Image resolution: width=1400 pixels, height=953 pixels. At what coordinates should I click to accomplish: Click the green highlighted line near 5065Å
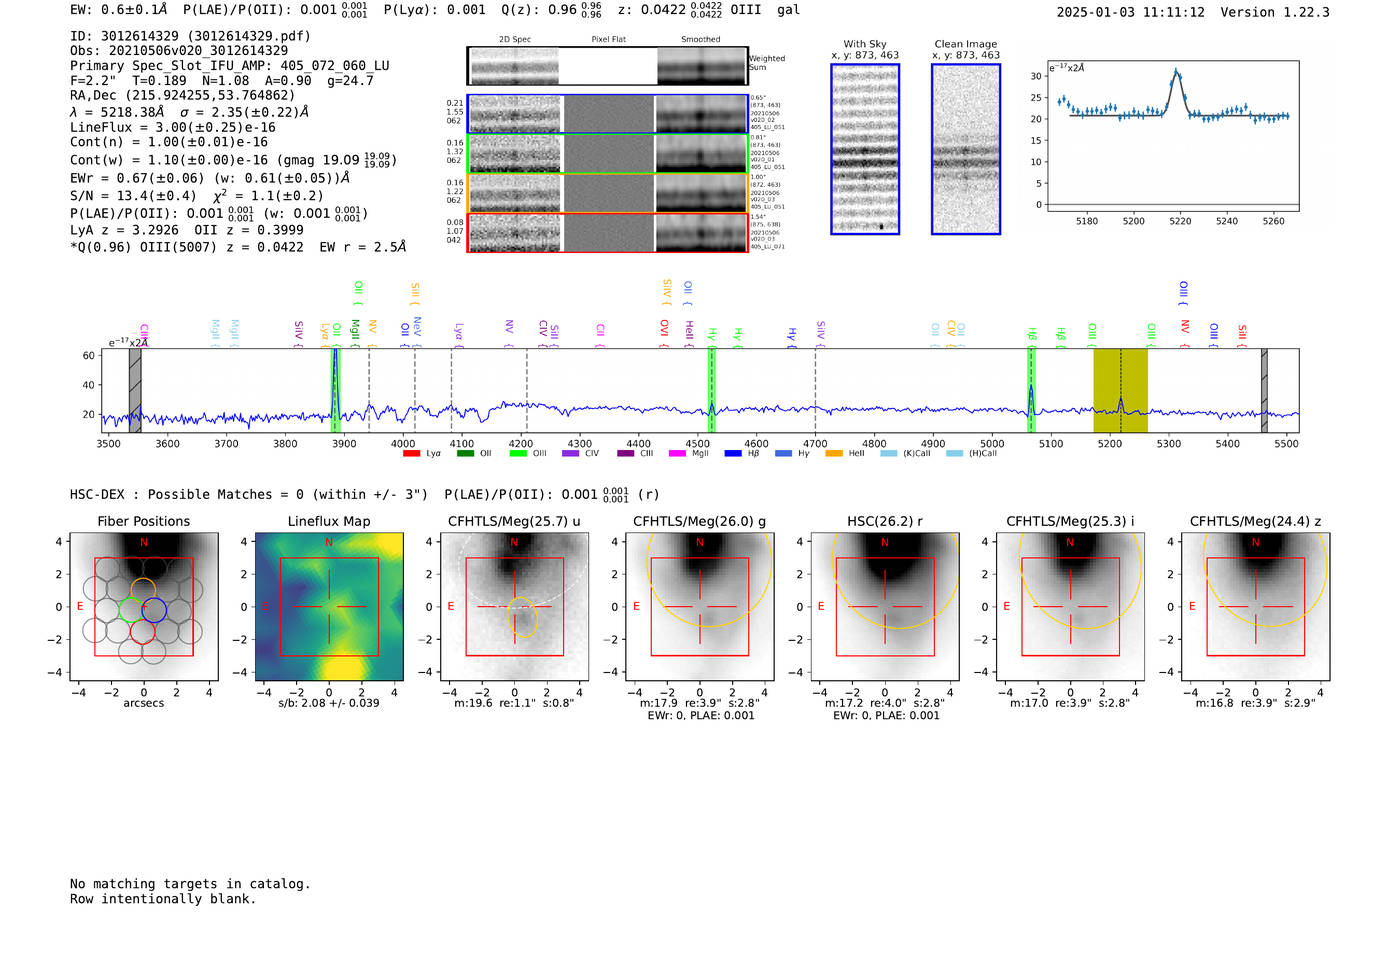point(1031,390)
